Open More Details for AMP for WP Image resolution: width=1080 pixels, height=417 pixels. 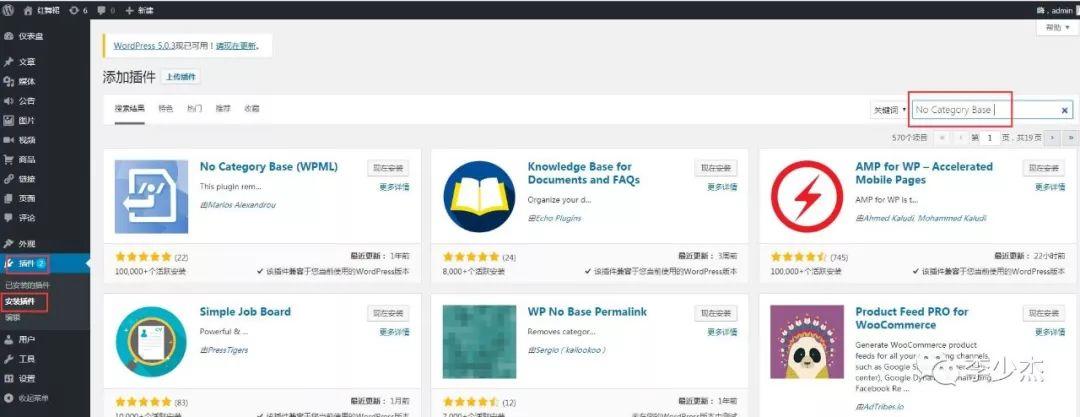(x=1050, y=187)
